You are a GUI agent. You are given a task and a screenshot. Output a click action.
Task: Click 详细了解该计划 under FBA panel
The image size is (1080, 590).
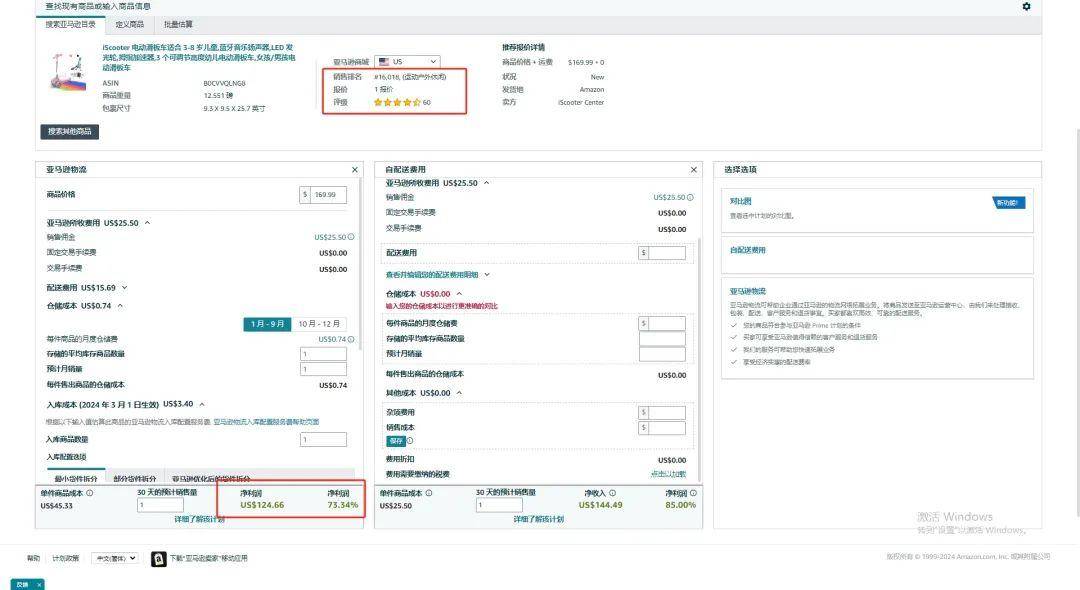tap(200, 519)
